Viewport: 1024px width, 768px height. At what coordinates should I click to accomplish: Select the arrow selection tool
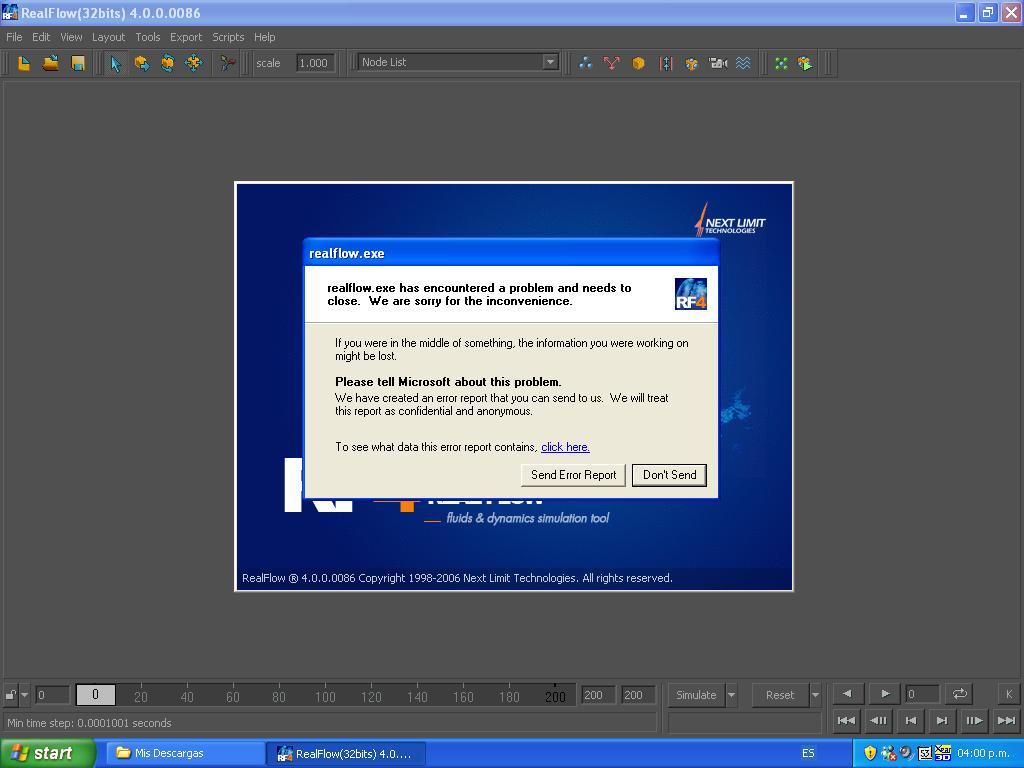pyautogui.click(x=116, y=63)
